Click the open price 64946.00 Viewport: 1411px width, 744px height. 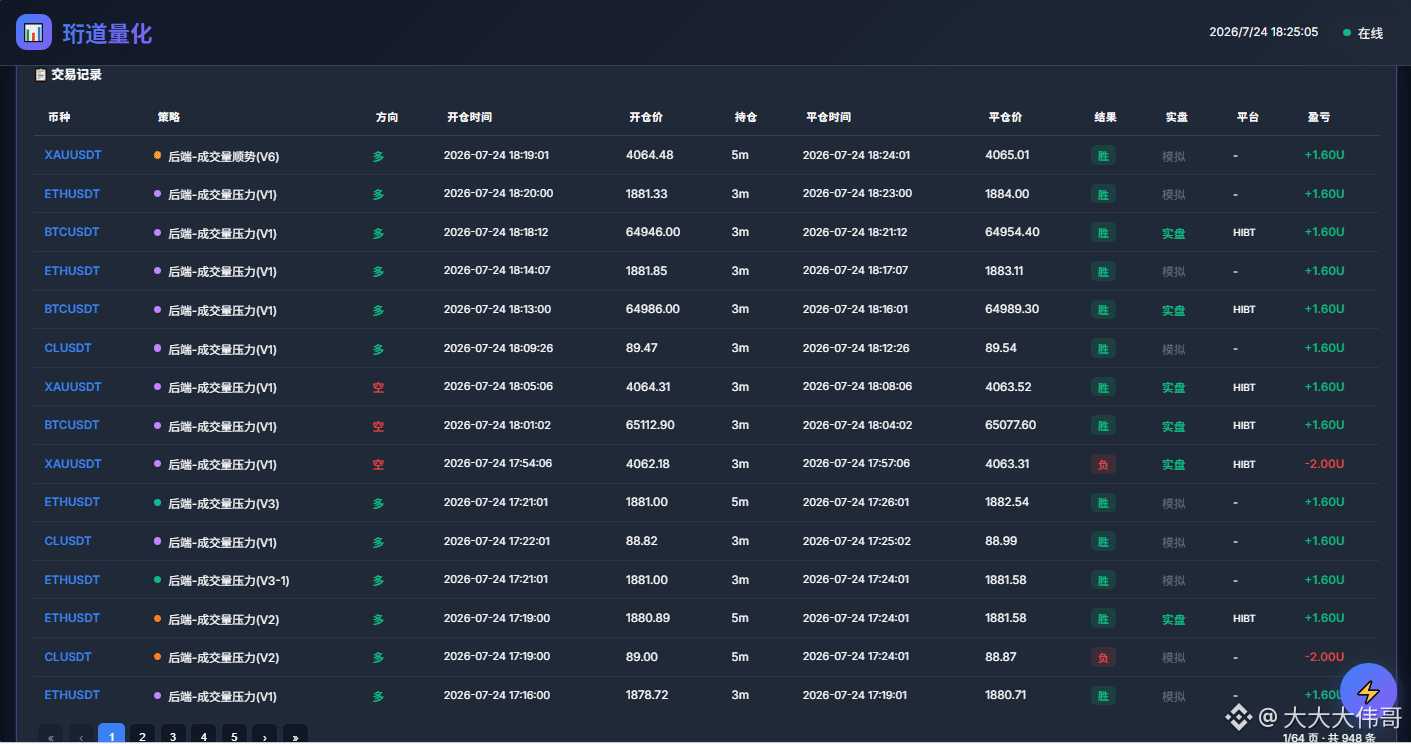[653, 232]
